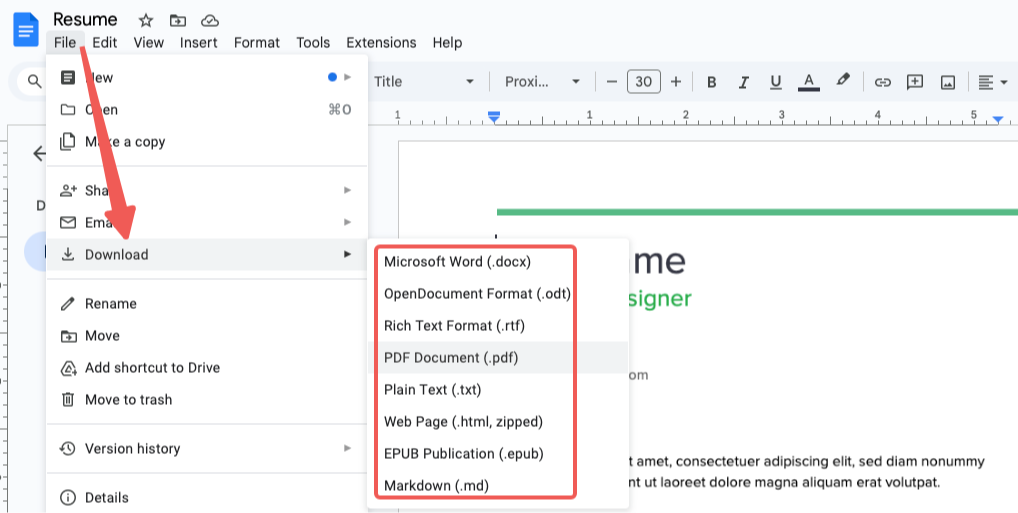Open the Format menu
This screenshot has width=1018, height=513.
pyautogui.click(x=256, y=43)
